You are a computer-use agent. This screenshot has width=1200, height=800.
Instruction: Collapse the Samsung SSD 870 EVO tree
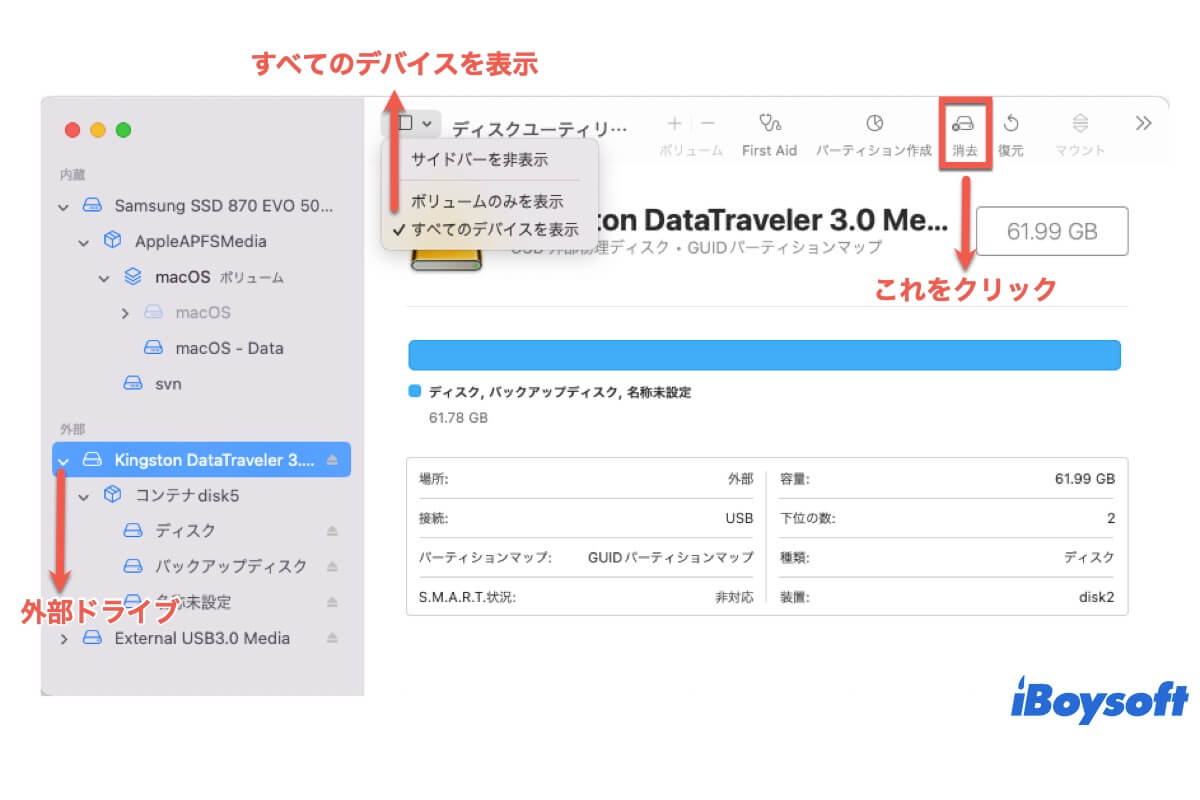click(63, 206)
